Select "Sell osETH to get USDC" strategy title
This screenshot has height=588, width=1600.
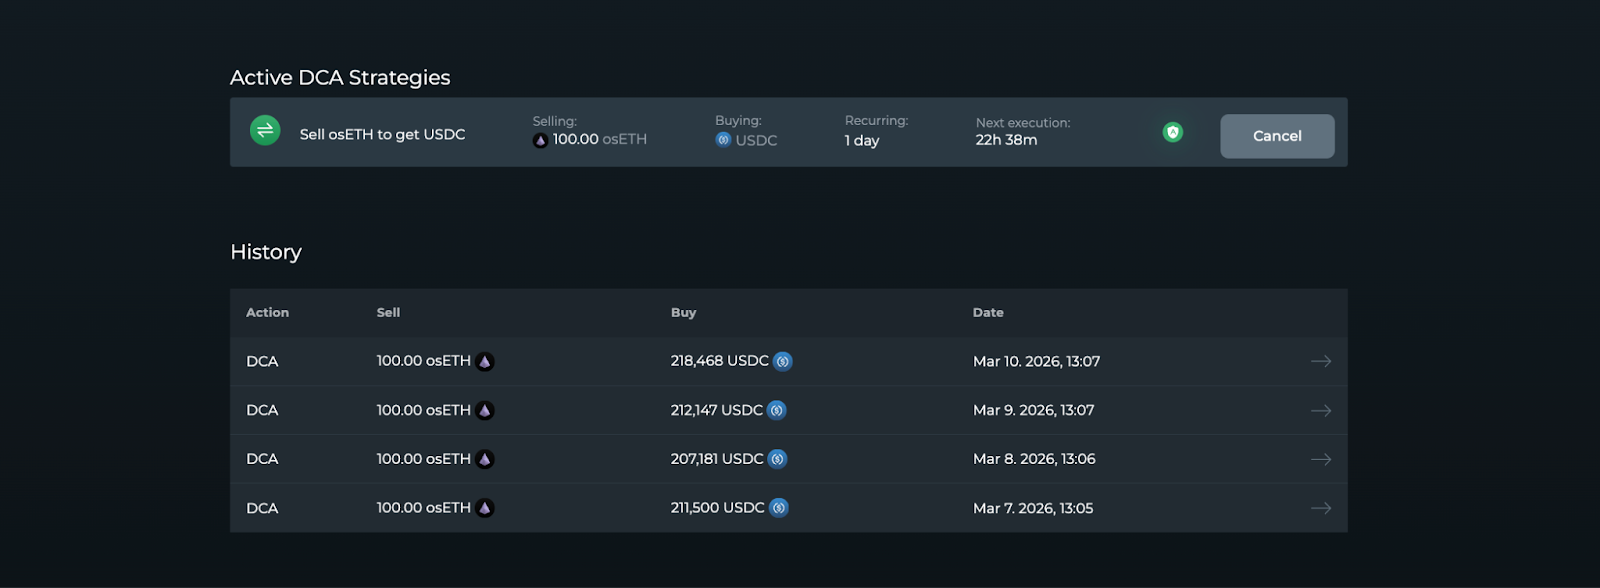382,134
